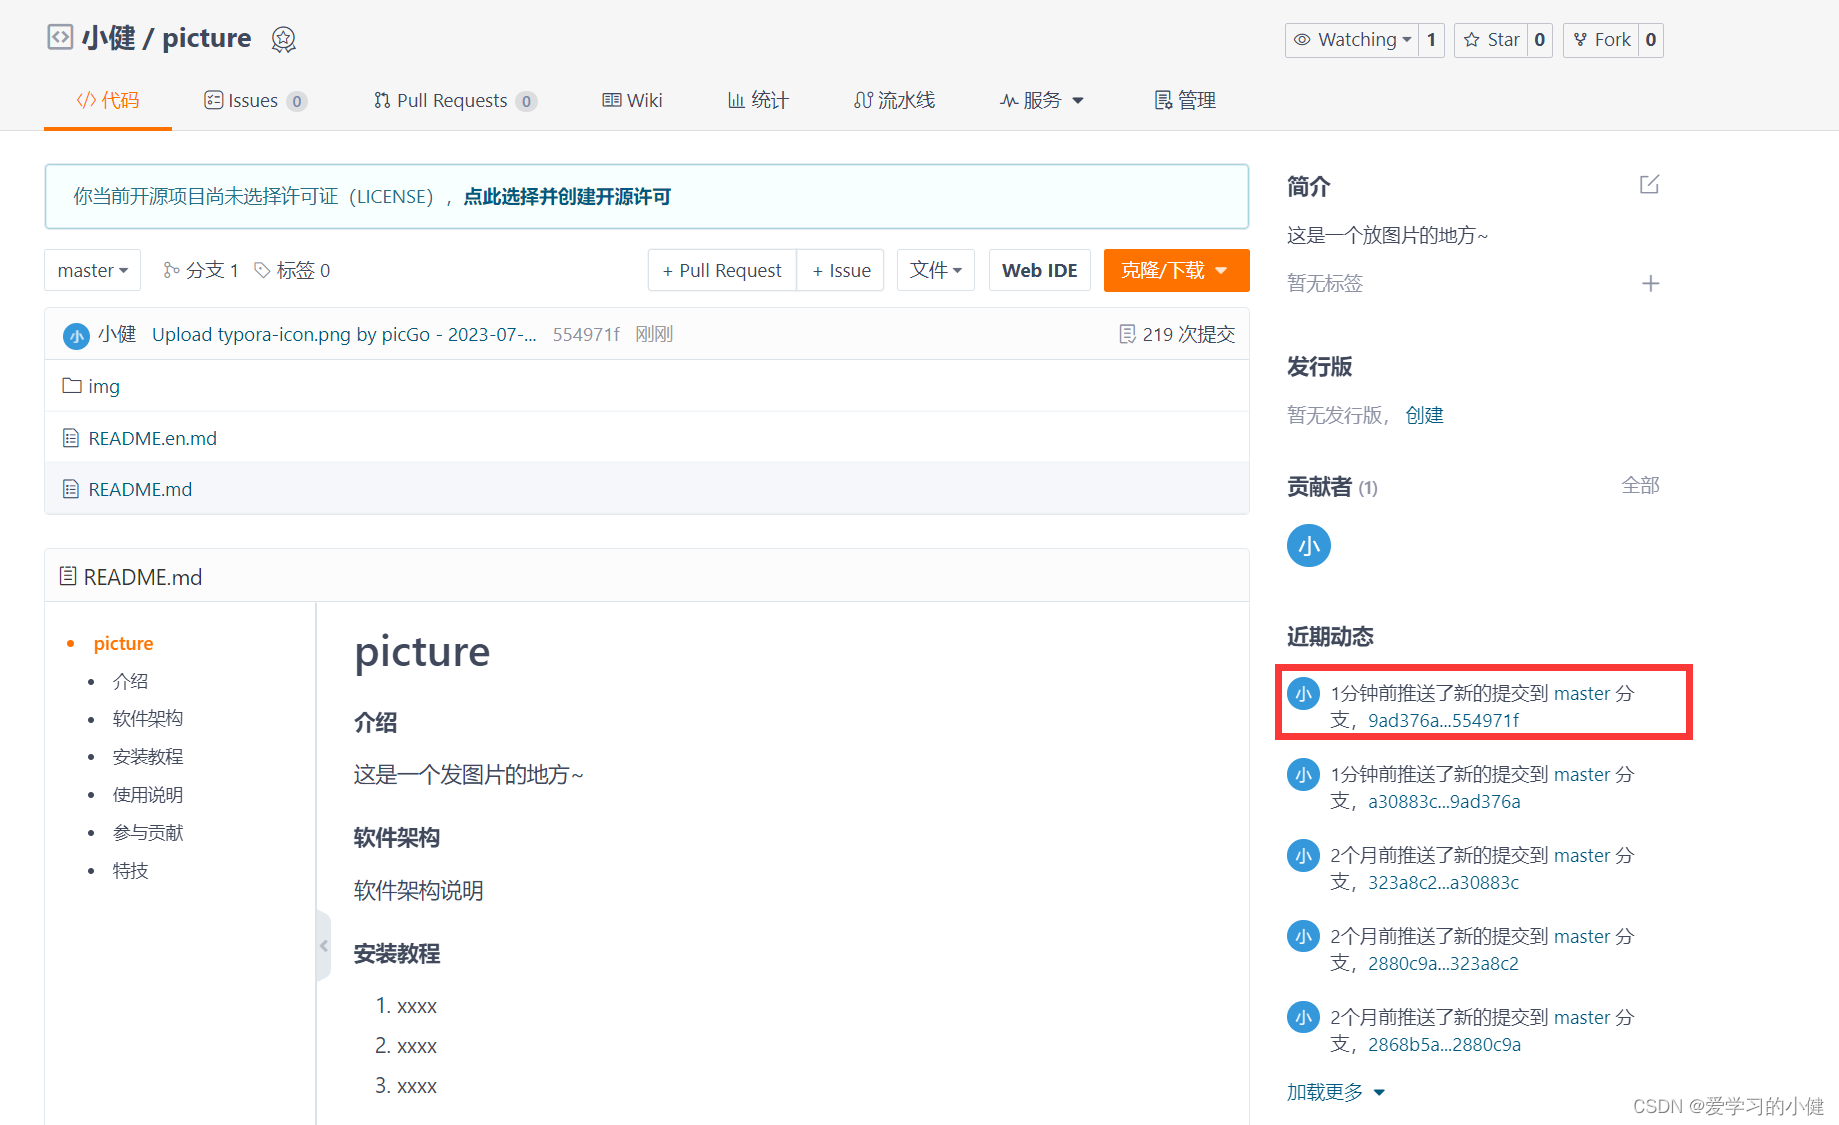Open the Issues tab
This screenshot has width=1839, height=1125.
coord(255,100)
